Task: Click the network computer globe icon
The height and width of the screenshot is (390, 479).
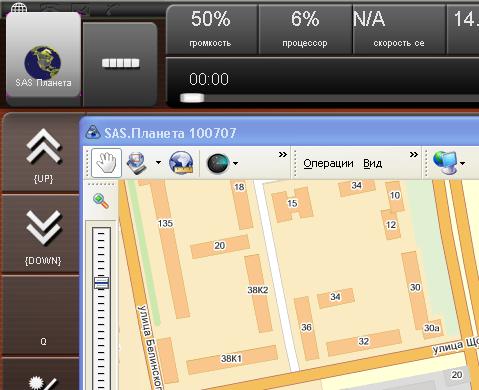Action: tap(445, 162)
